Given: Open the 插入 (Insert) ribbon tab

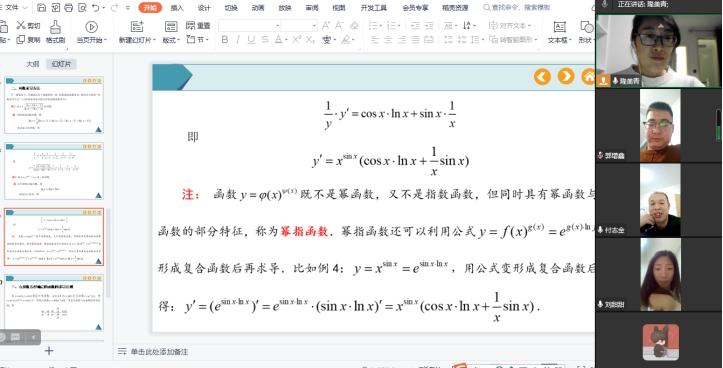Looking at the screenshot, I should click(177, 8).
